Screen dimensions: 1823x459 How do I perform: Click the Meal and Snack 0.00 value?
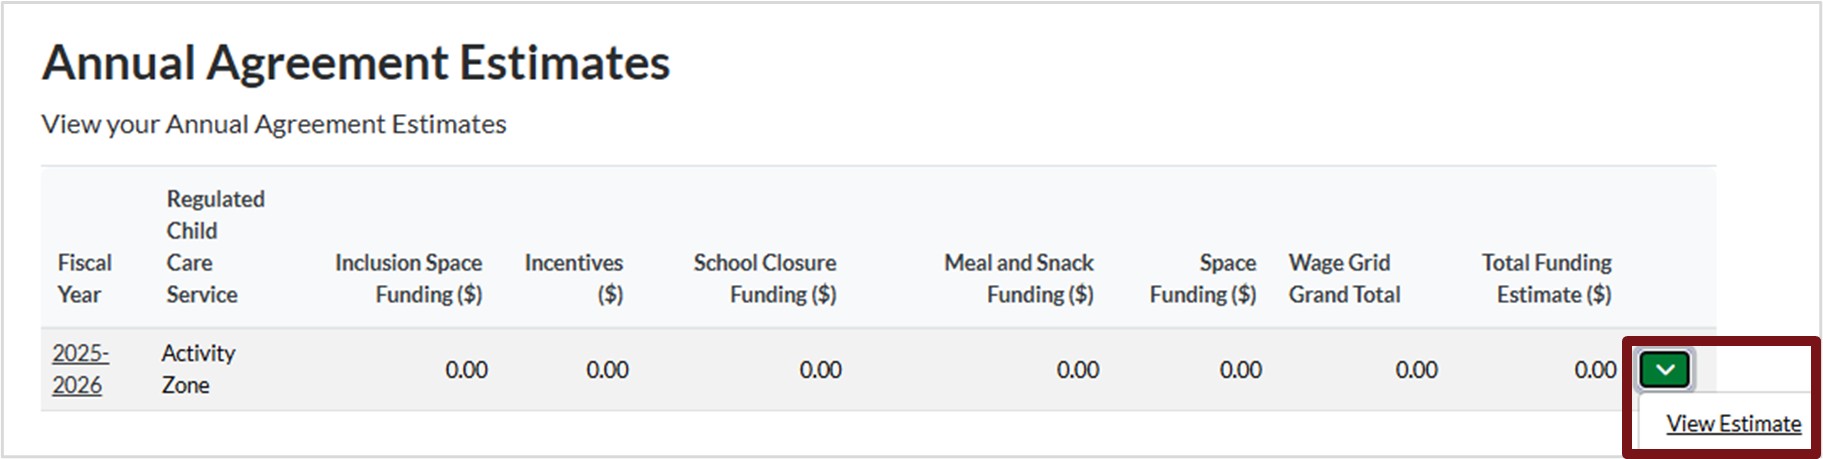coord(1077,370)
